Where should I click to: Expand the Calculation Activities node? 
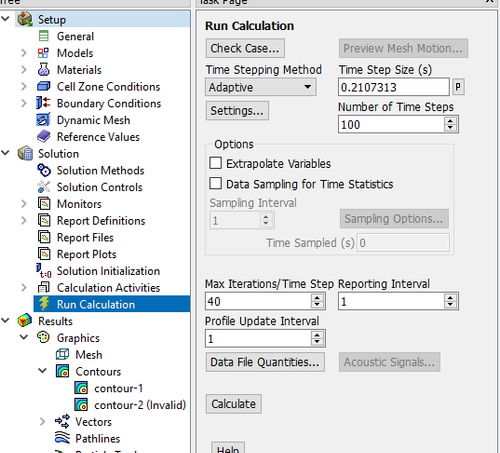(x=24, y=287)
